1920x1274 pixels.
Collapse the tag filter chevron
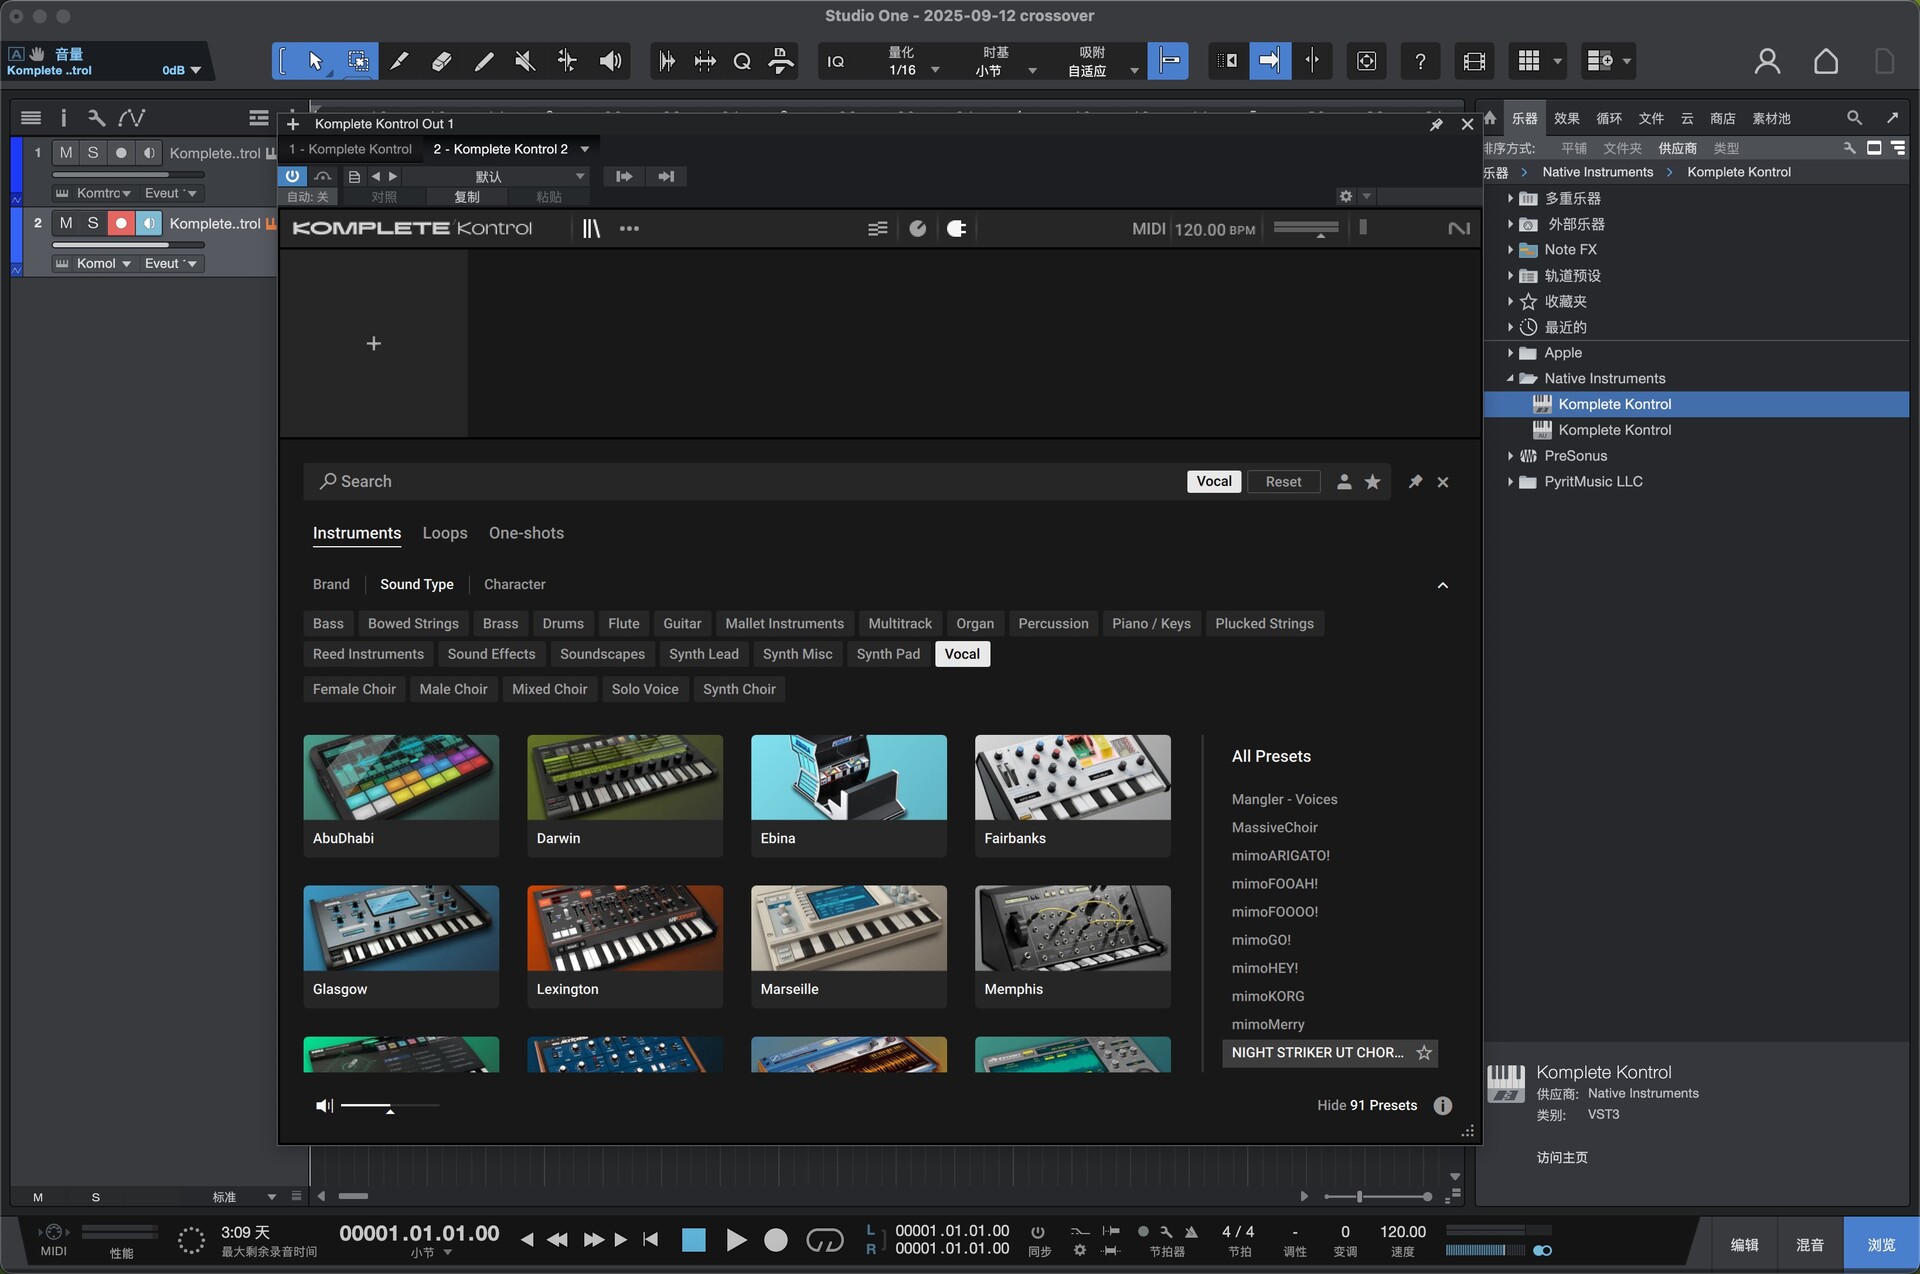pyautogui.click(x=1442, y=585)
